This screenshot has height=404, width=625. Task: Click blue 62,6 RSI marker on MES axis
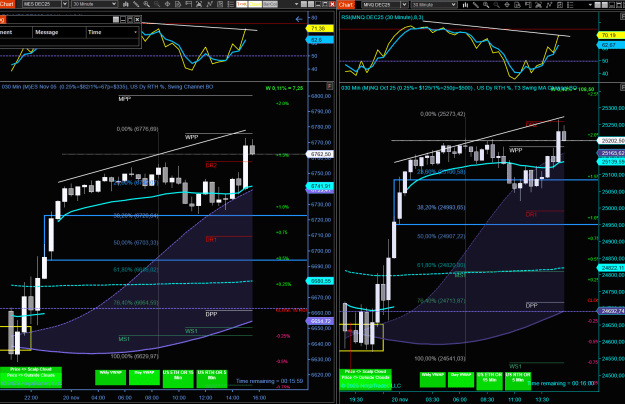click(319, 40)
